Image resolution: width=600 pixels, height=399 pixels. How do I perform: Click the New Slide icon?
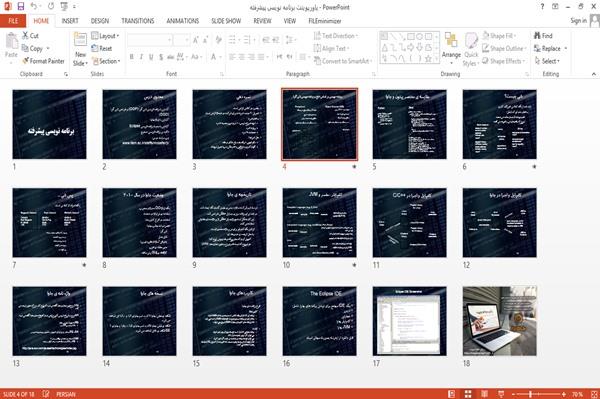point(80,40)
